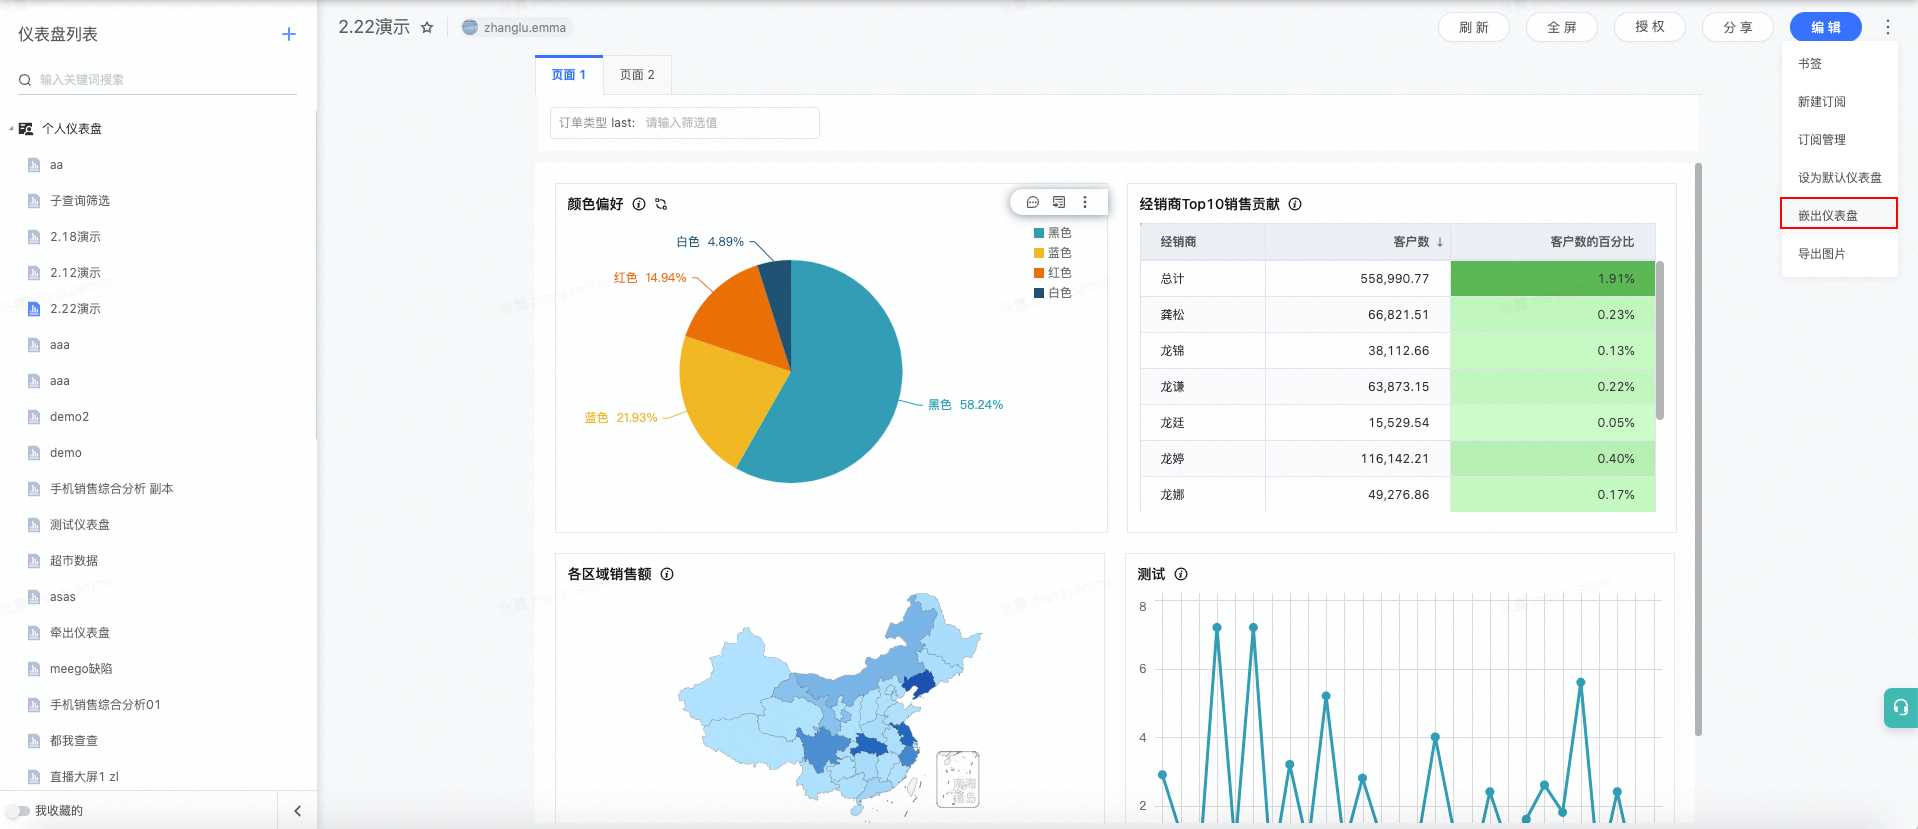Click the 订单类型 filter input field
The image size is (1918, 829).
(685, 123)
